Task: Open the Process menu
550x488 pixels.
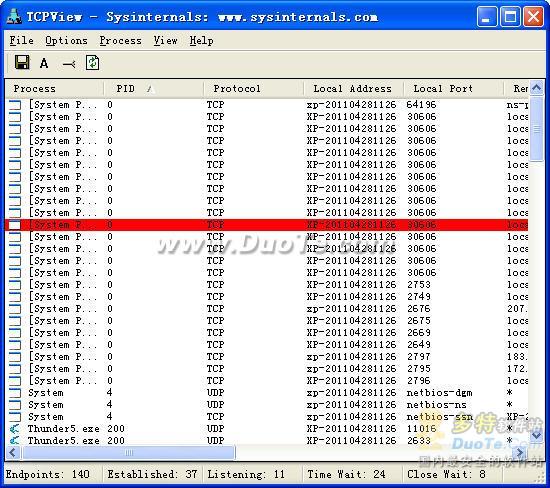Action: pos(120,41)
